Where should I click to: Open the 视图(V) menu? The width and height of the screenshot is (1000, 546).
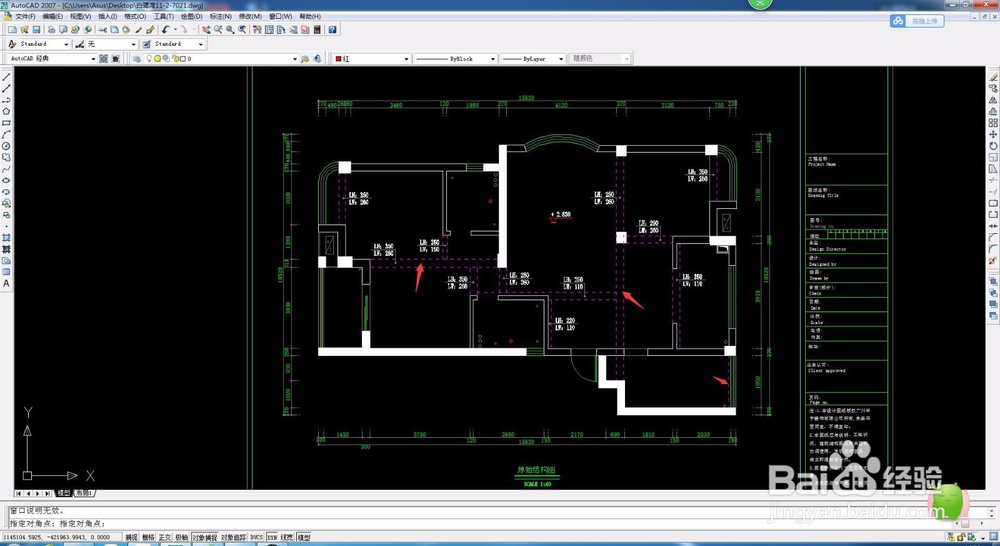(x=80, y=16)
